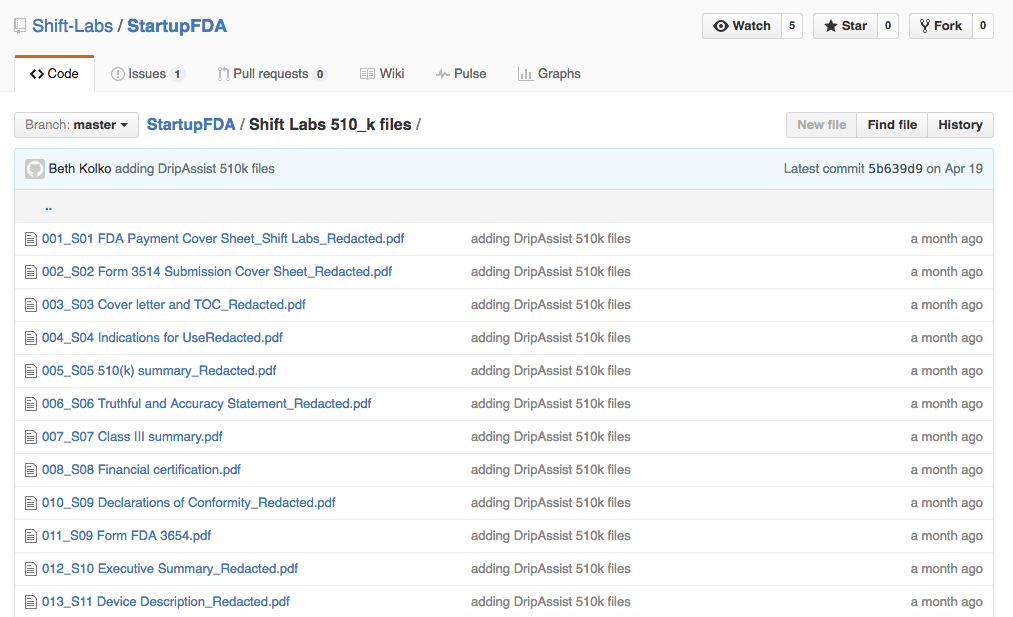The image size is (1013, 617).
Task: Click the eye icon in Watch button
Action: tap(720, 26)
